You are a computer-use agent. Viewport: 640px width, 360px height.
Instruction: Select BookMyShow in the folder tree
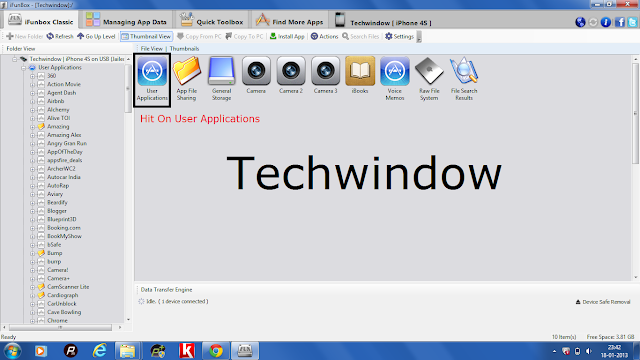point(64,236)
